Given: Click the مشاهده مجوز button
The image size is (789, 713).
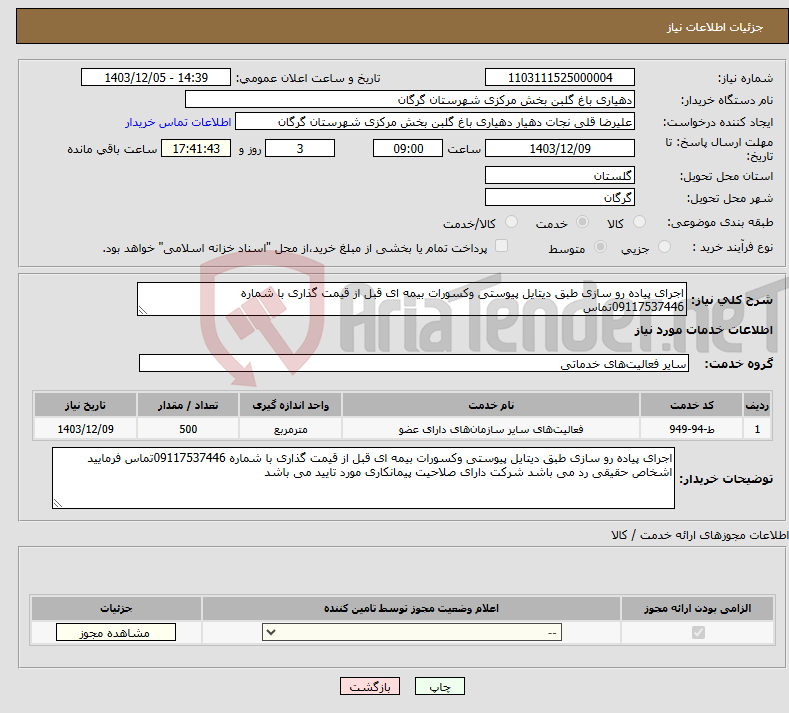Looking at the screenshot, I should click(116, 632).
